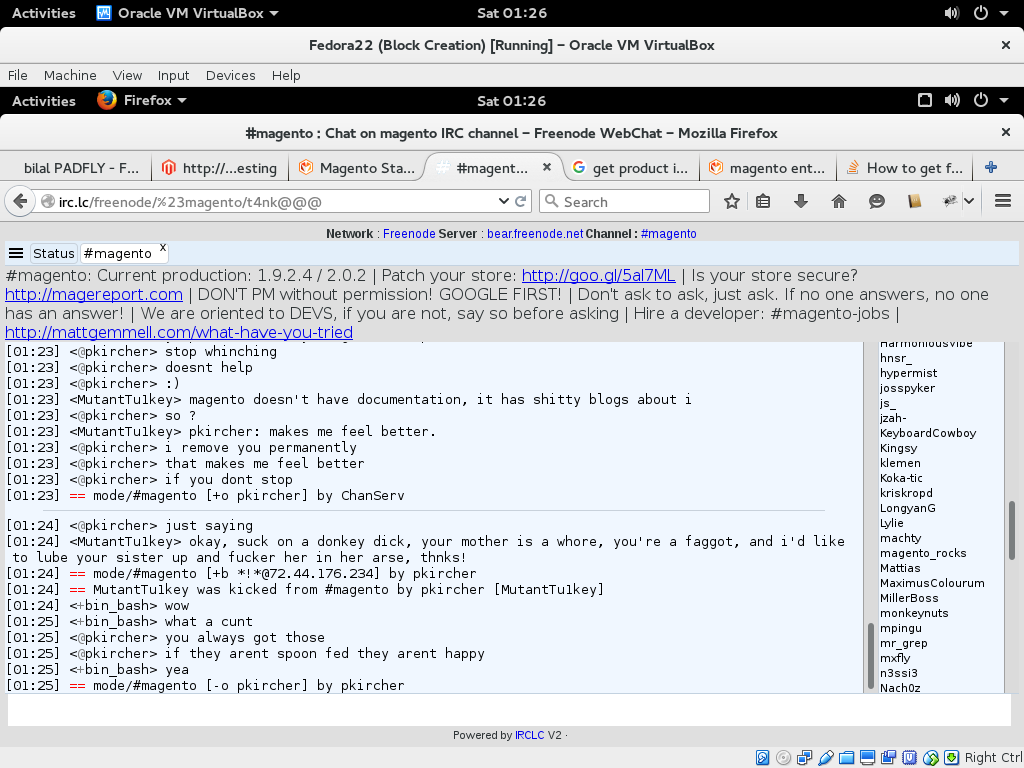Open the goo.gl/5al7ML patch link

[x=598, y=276]
